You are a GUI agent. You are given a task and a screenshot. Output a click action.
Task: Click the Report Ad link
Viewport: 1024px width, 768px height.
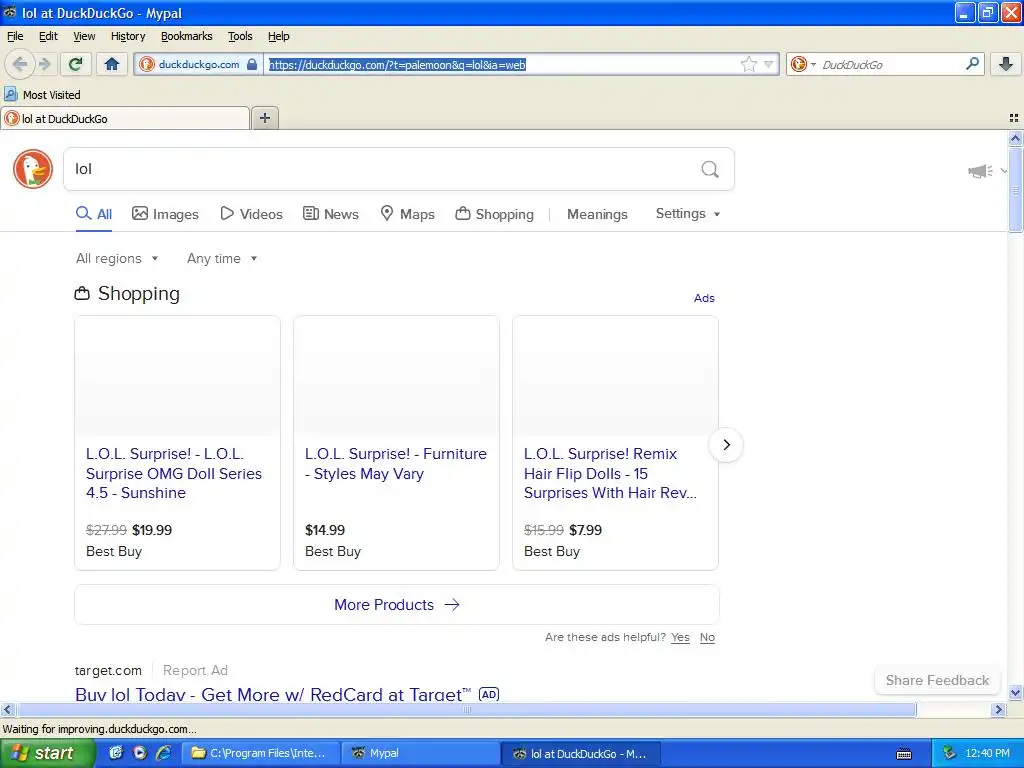(195, 671)
